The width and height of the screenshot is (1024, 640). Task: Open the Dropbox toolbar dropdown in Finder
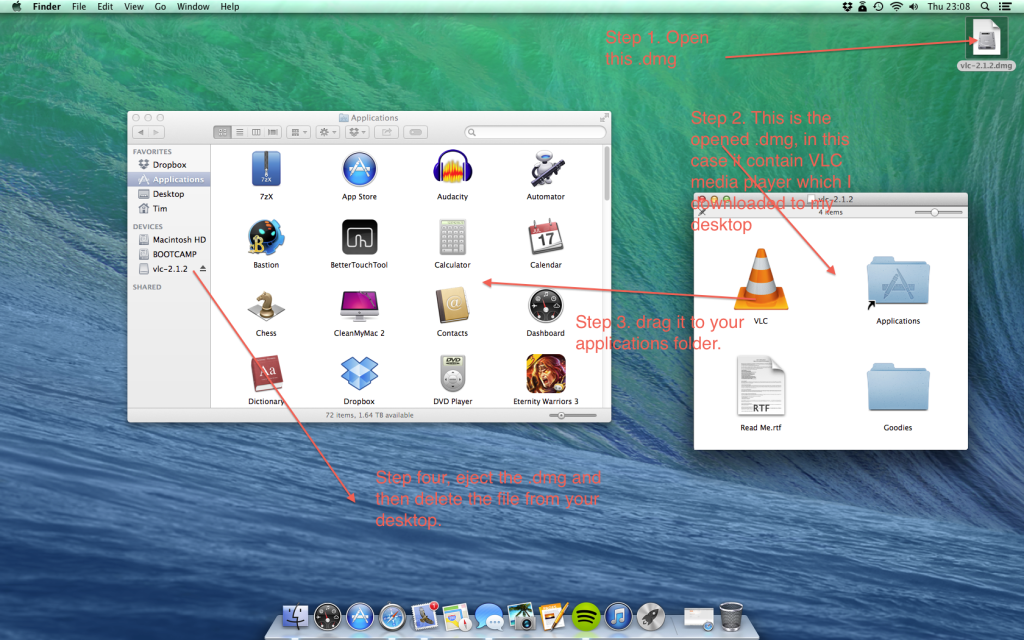click(x=357, y=132)
